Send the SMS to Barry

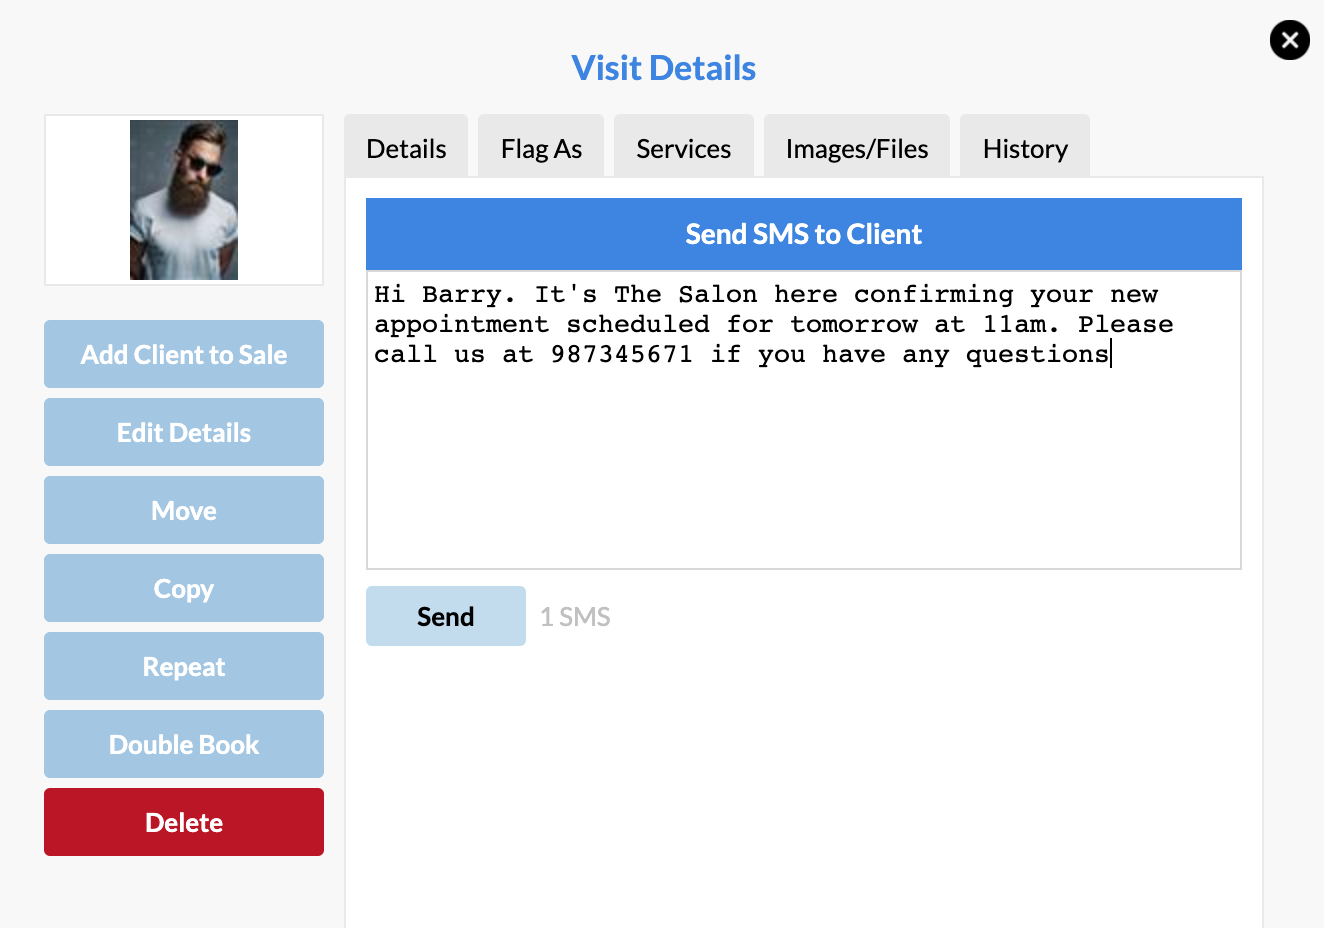pyautogui.click(x=445, y=615)
